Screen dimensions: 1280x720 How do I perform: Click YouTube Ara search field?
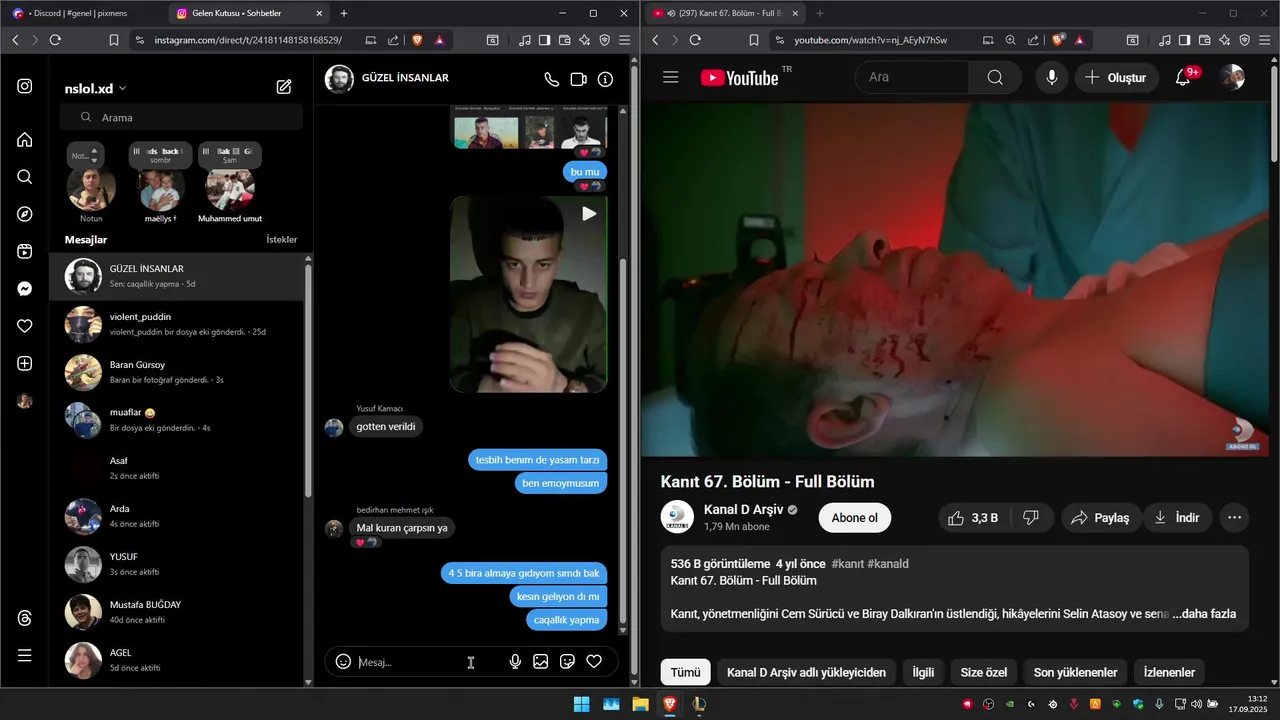[911, 77]
